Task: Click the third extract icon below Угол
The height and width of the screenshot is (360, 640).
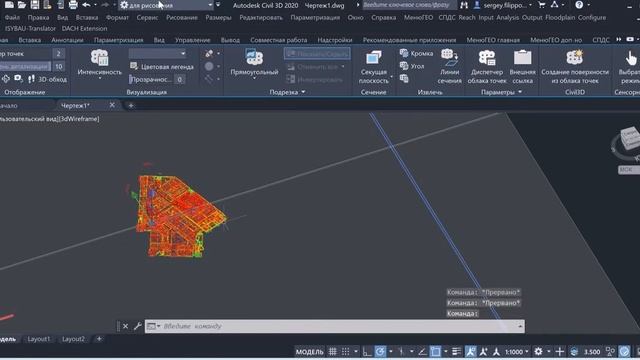Action: tap(404, 78)
